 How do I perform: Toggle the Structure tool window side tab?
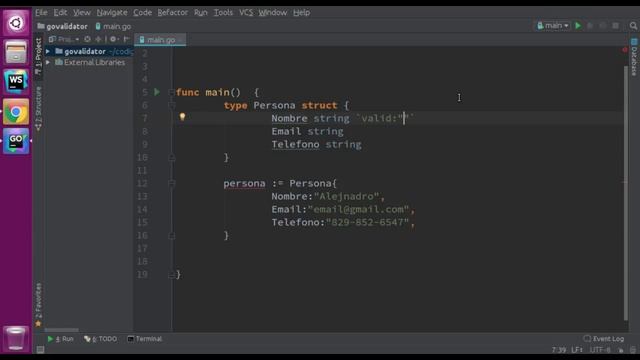point(38,109)
